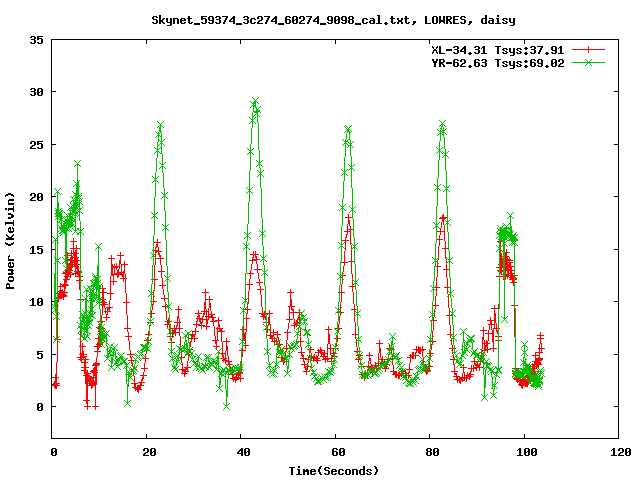The width and height of the screenshot is (640, 480).
Task: Click the green peak near 23 seconds
Action: [160, 124]
